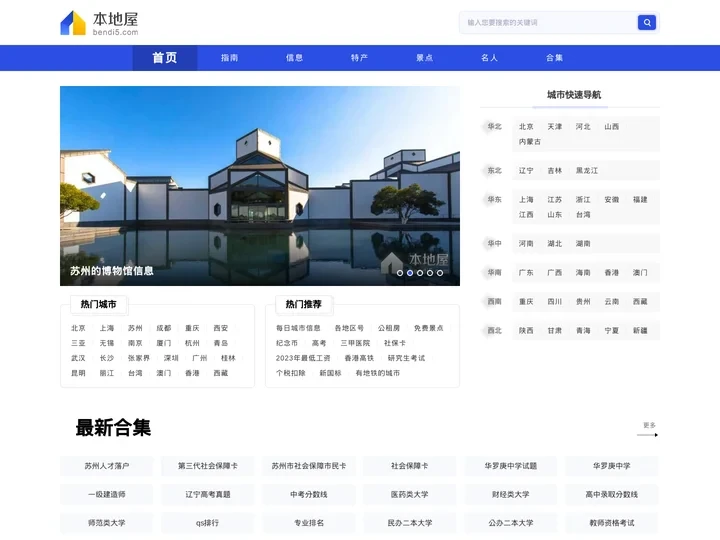
Task: Open the 财经类大学 collection
Action: [x=511, y=495]
